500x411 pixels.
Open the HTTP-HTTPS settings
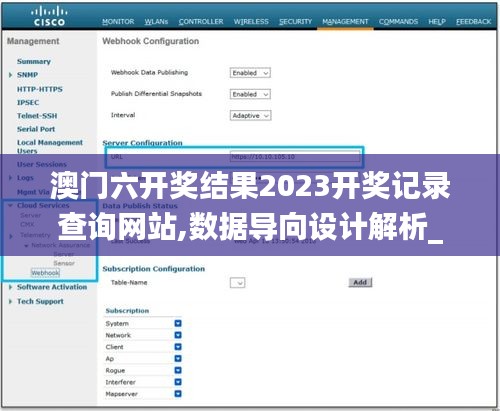pos(40,89)
